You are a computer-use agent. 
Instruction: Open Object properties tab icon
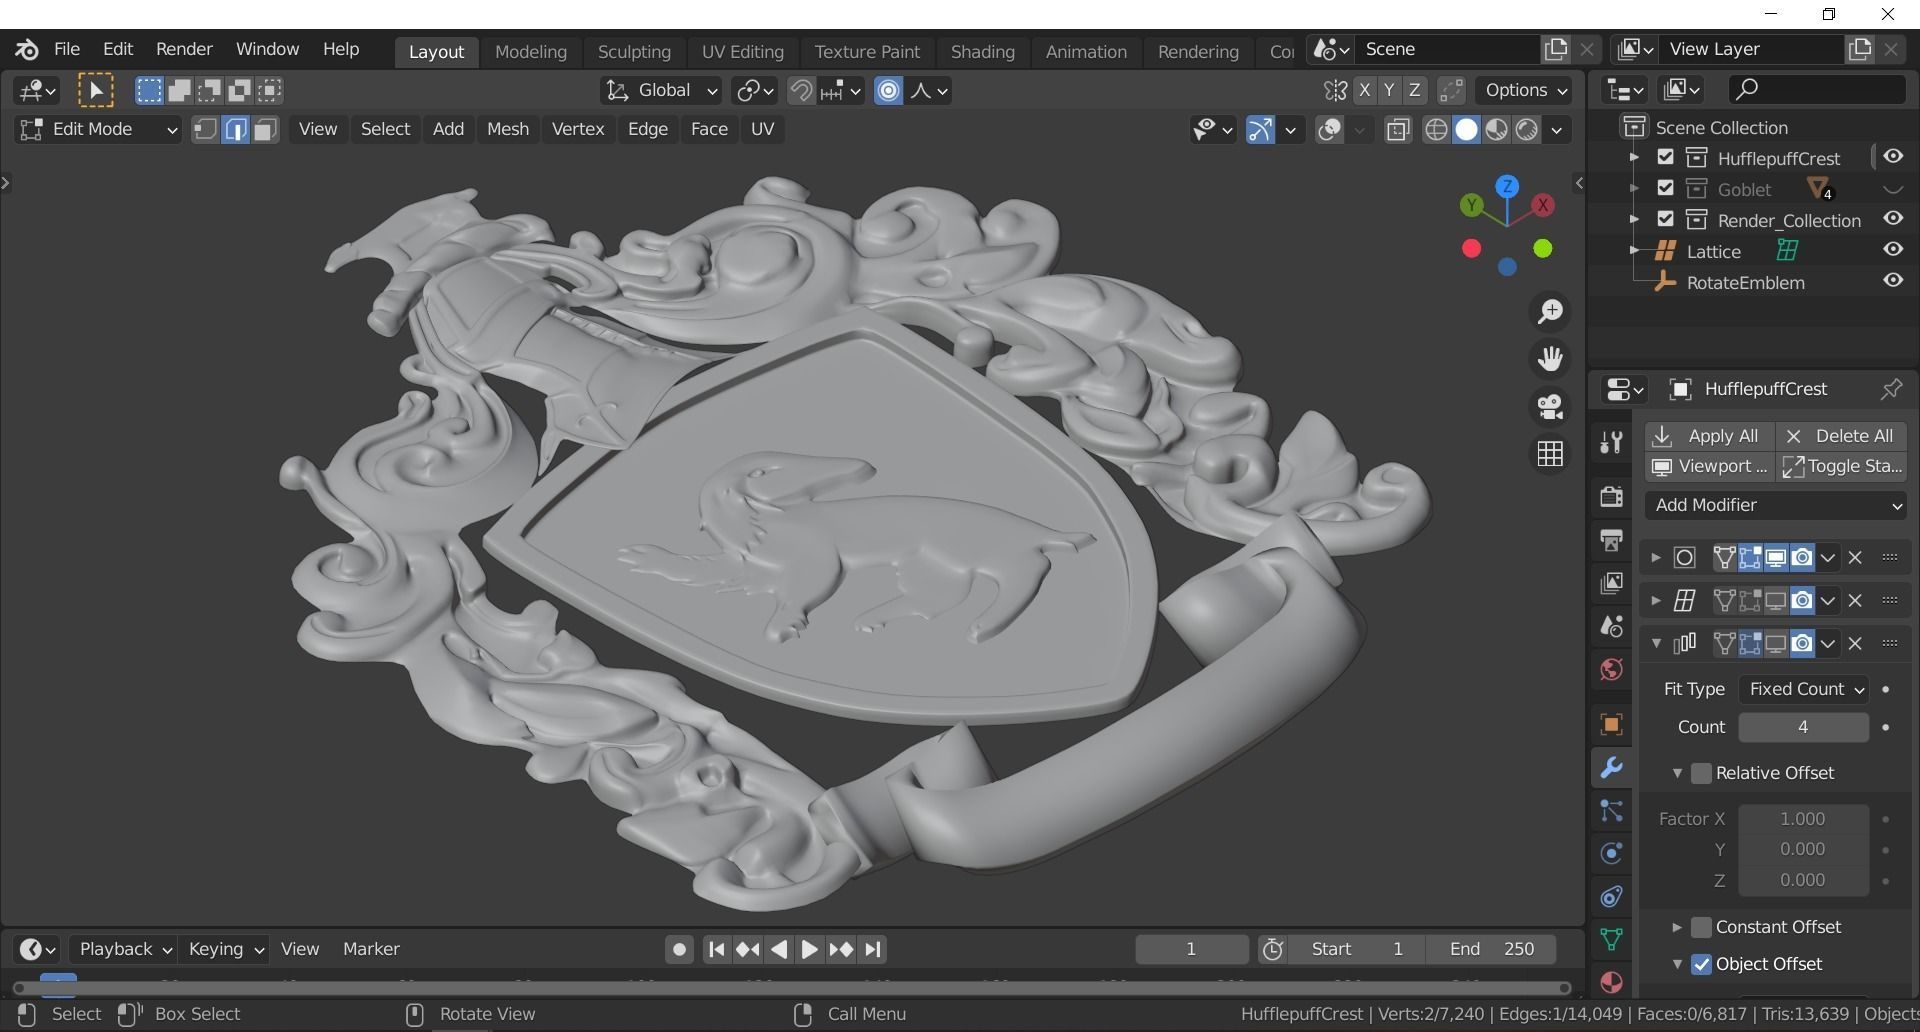tap(1611, 724)
